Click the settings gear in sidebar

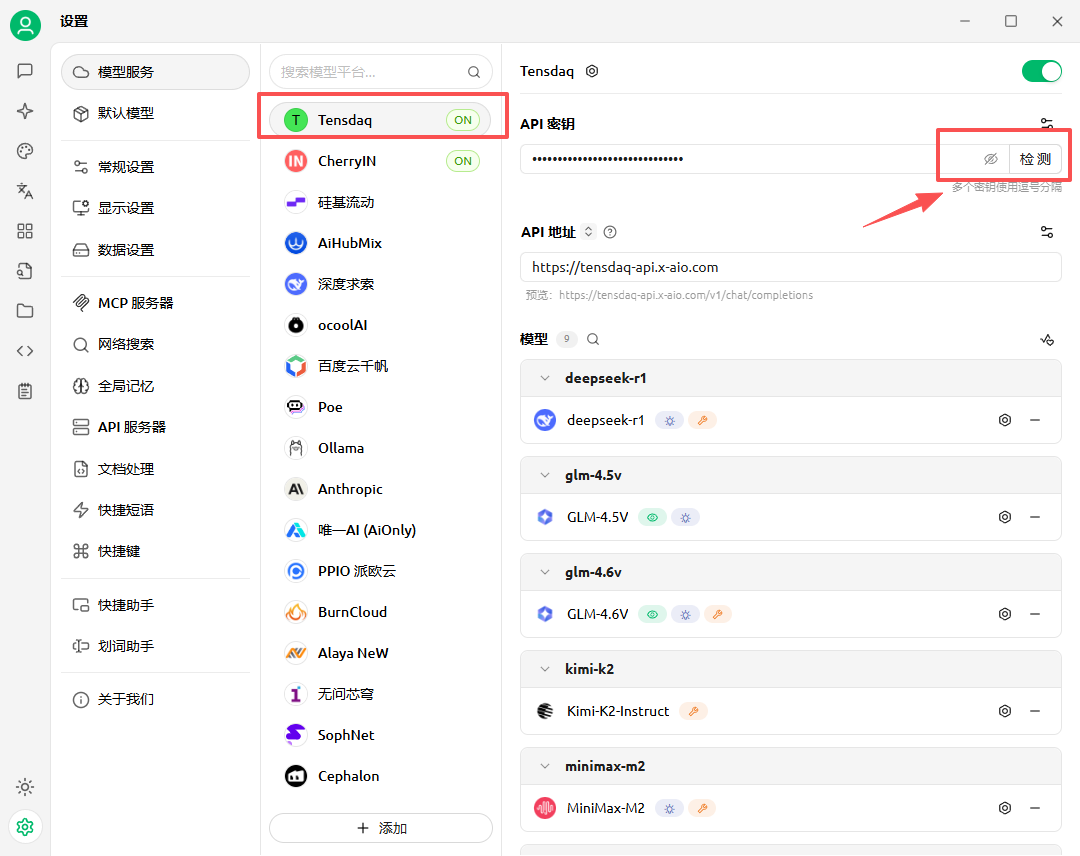pos(25,826)
